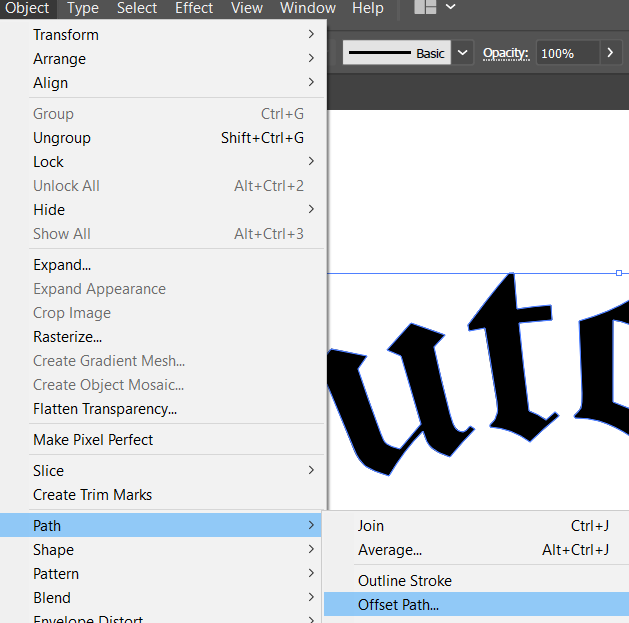Open the Basic brush definition dropdown

(463, 53)
